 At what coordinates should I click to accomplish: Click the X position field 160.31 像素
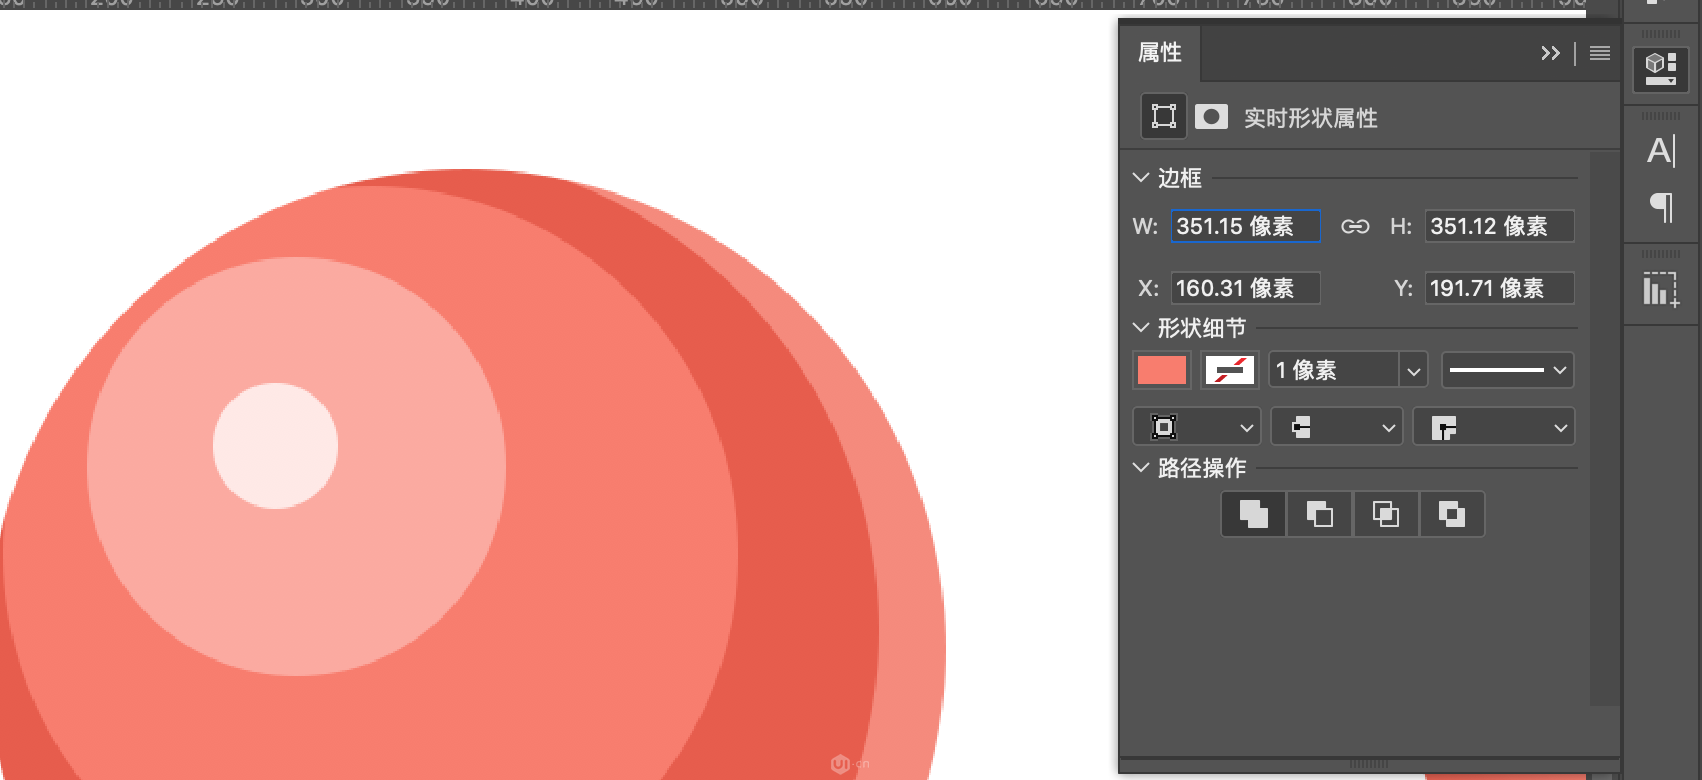coord(1246,288)
